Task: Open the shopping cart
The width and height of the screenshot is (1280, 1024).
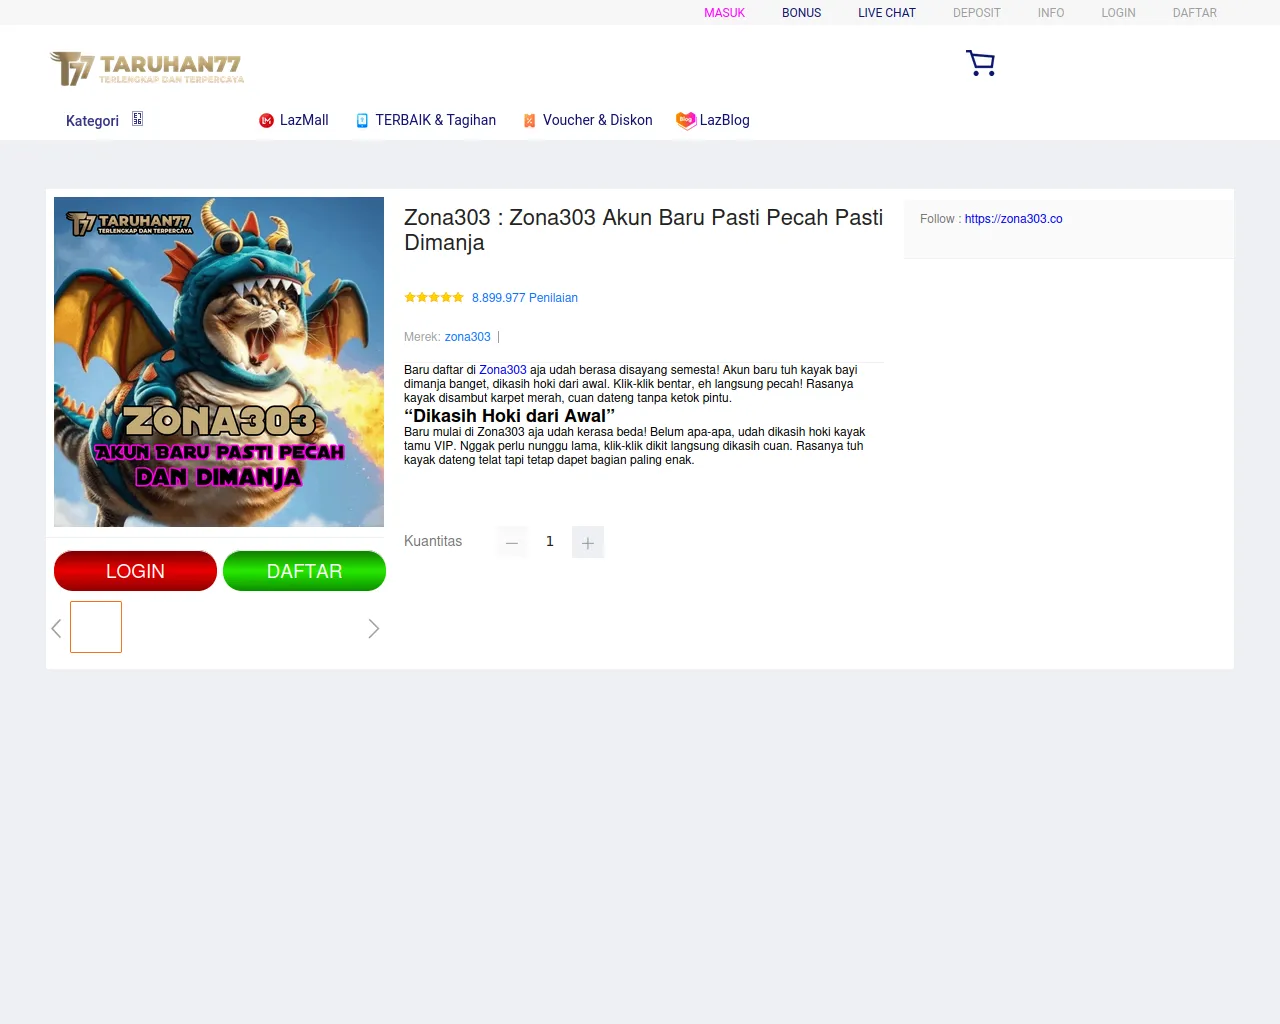Action: point(980,63)
